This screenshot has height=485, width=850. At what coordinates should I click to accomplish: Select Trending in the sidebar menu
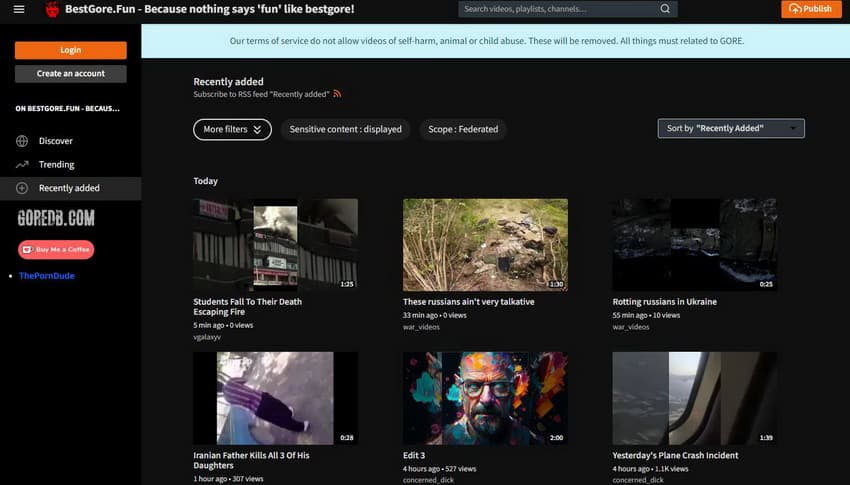(57, 164)
